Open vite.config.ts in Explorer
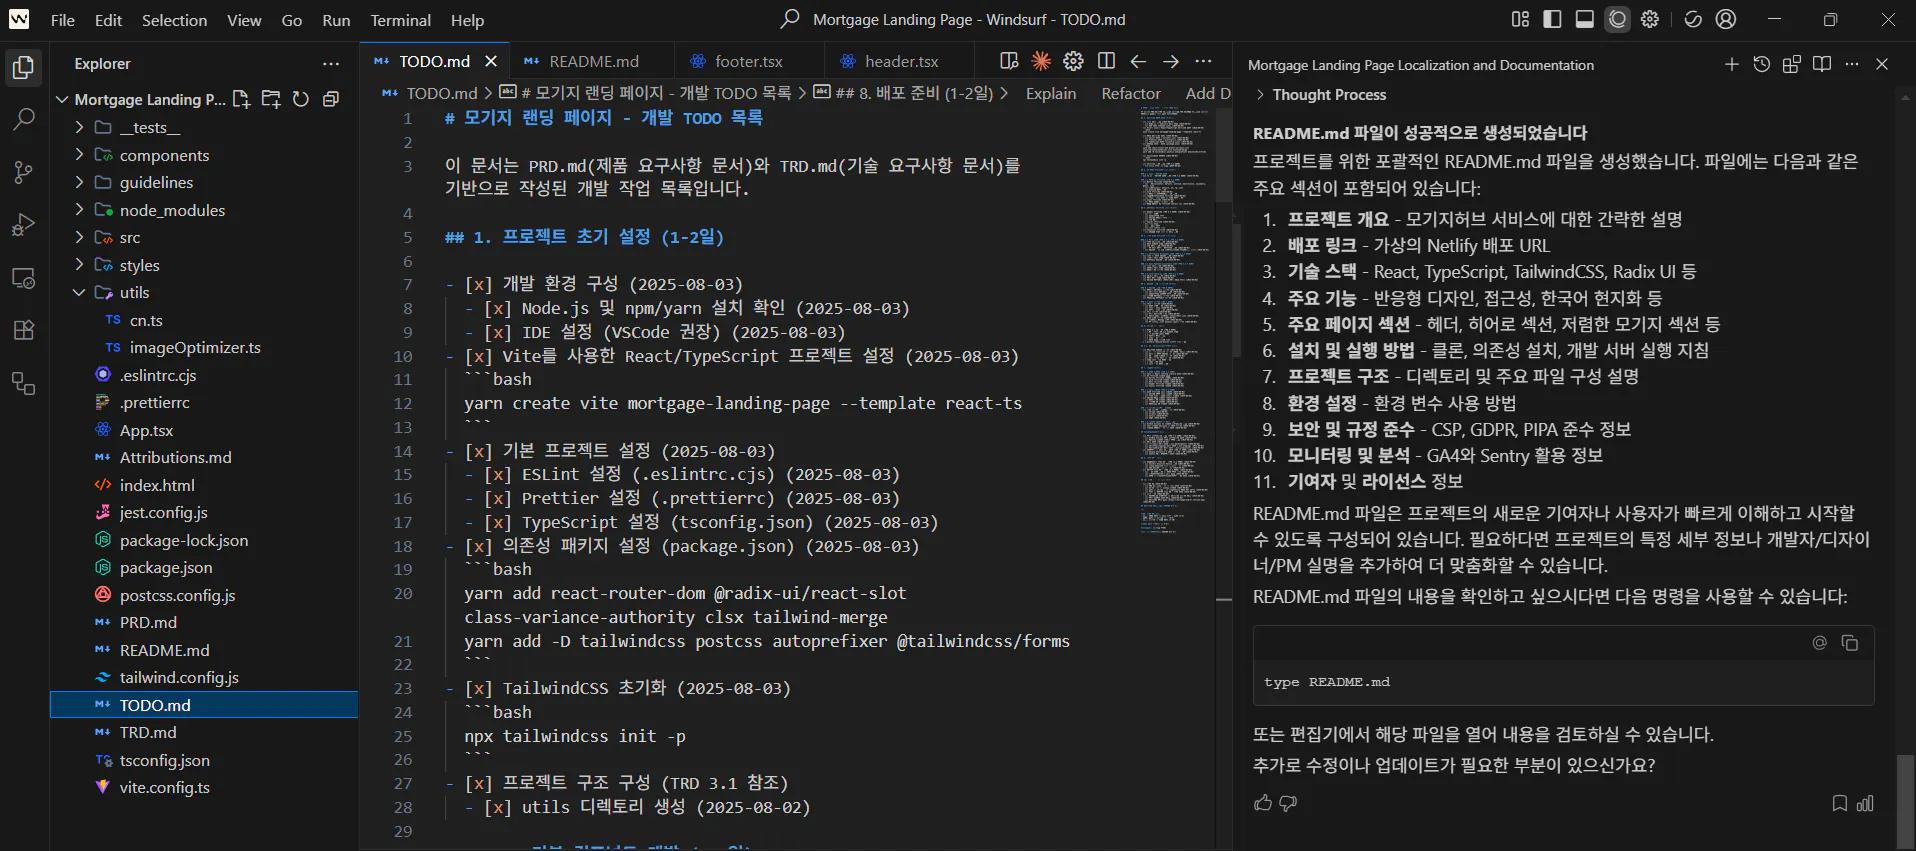The height and width of the screenshot is (851, 1916). coord(165,787)
